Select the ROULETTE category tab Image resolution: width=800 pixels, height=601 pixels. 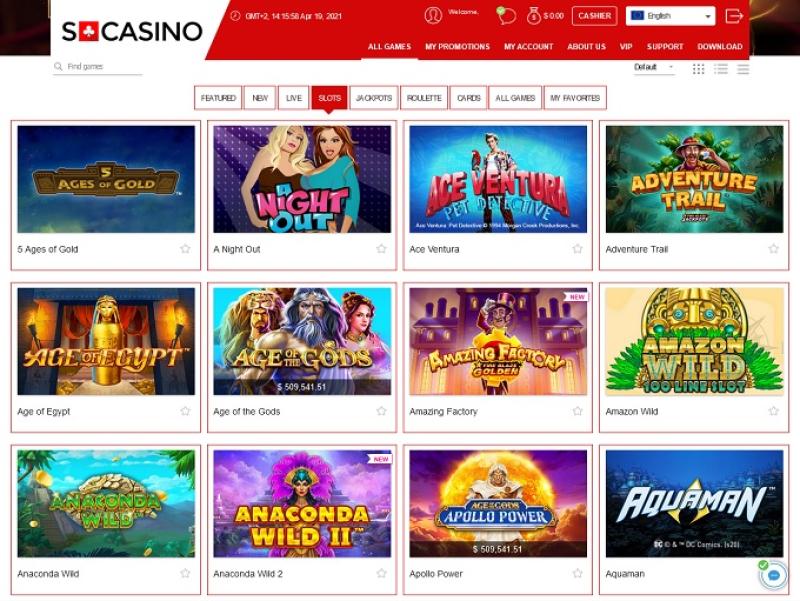424,98
